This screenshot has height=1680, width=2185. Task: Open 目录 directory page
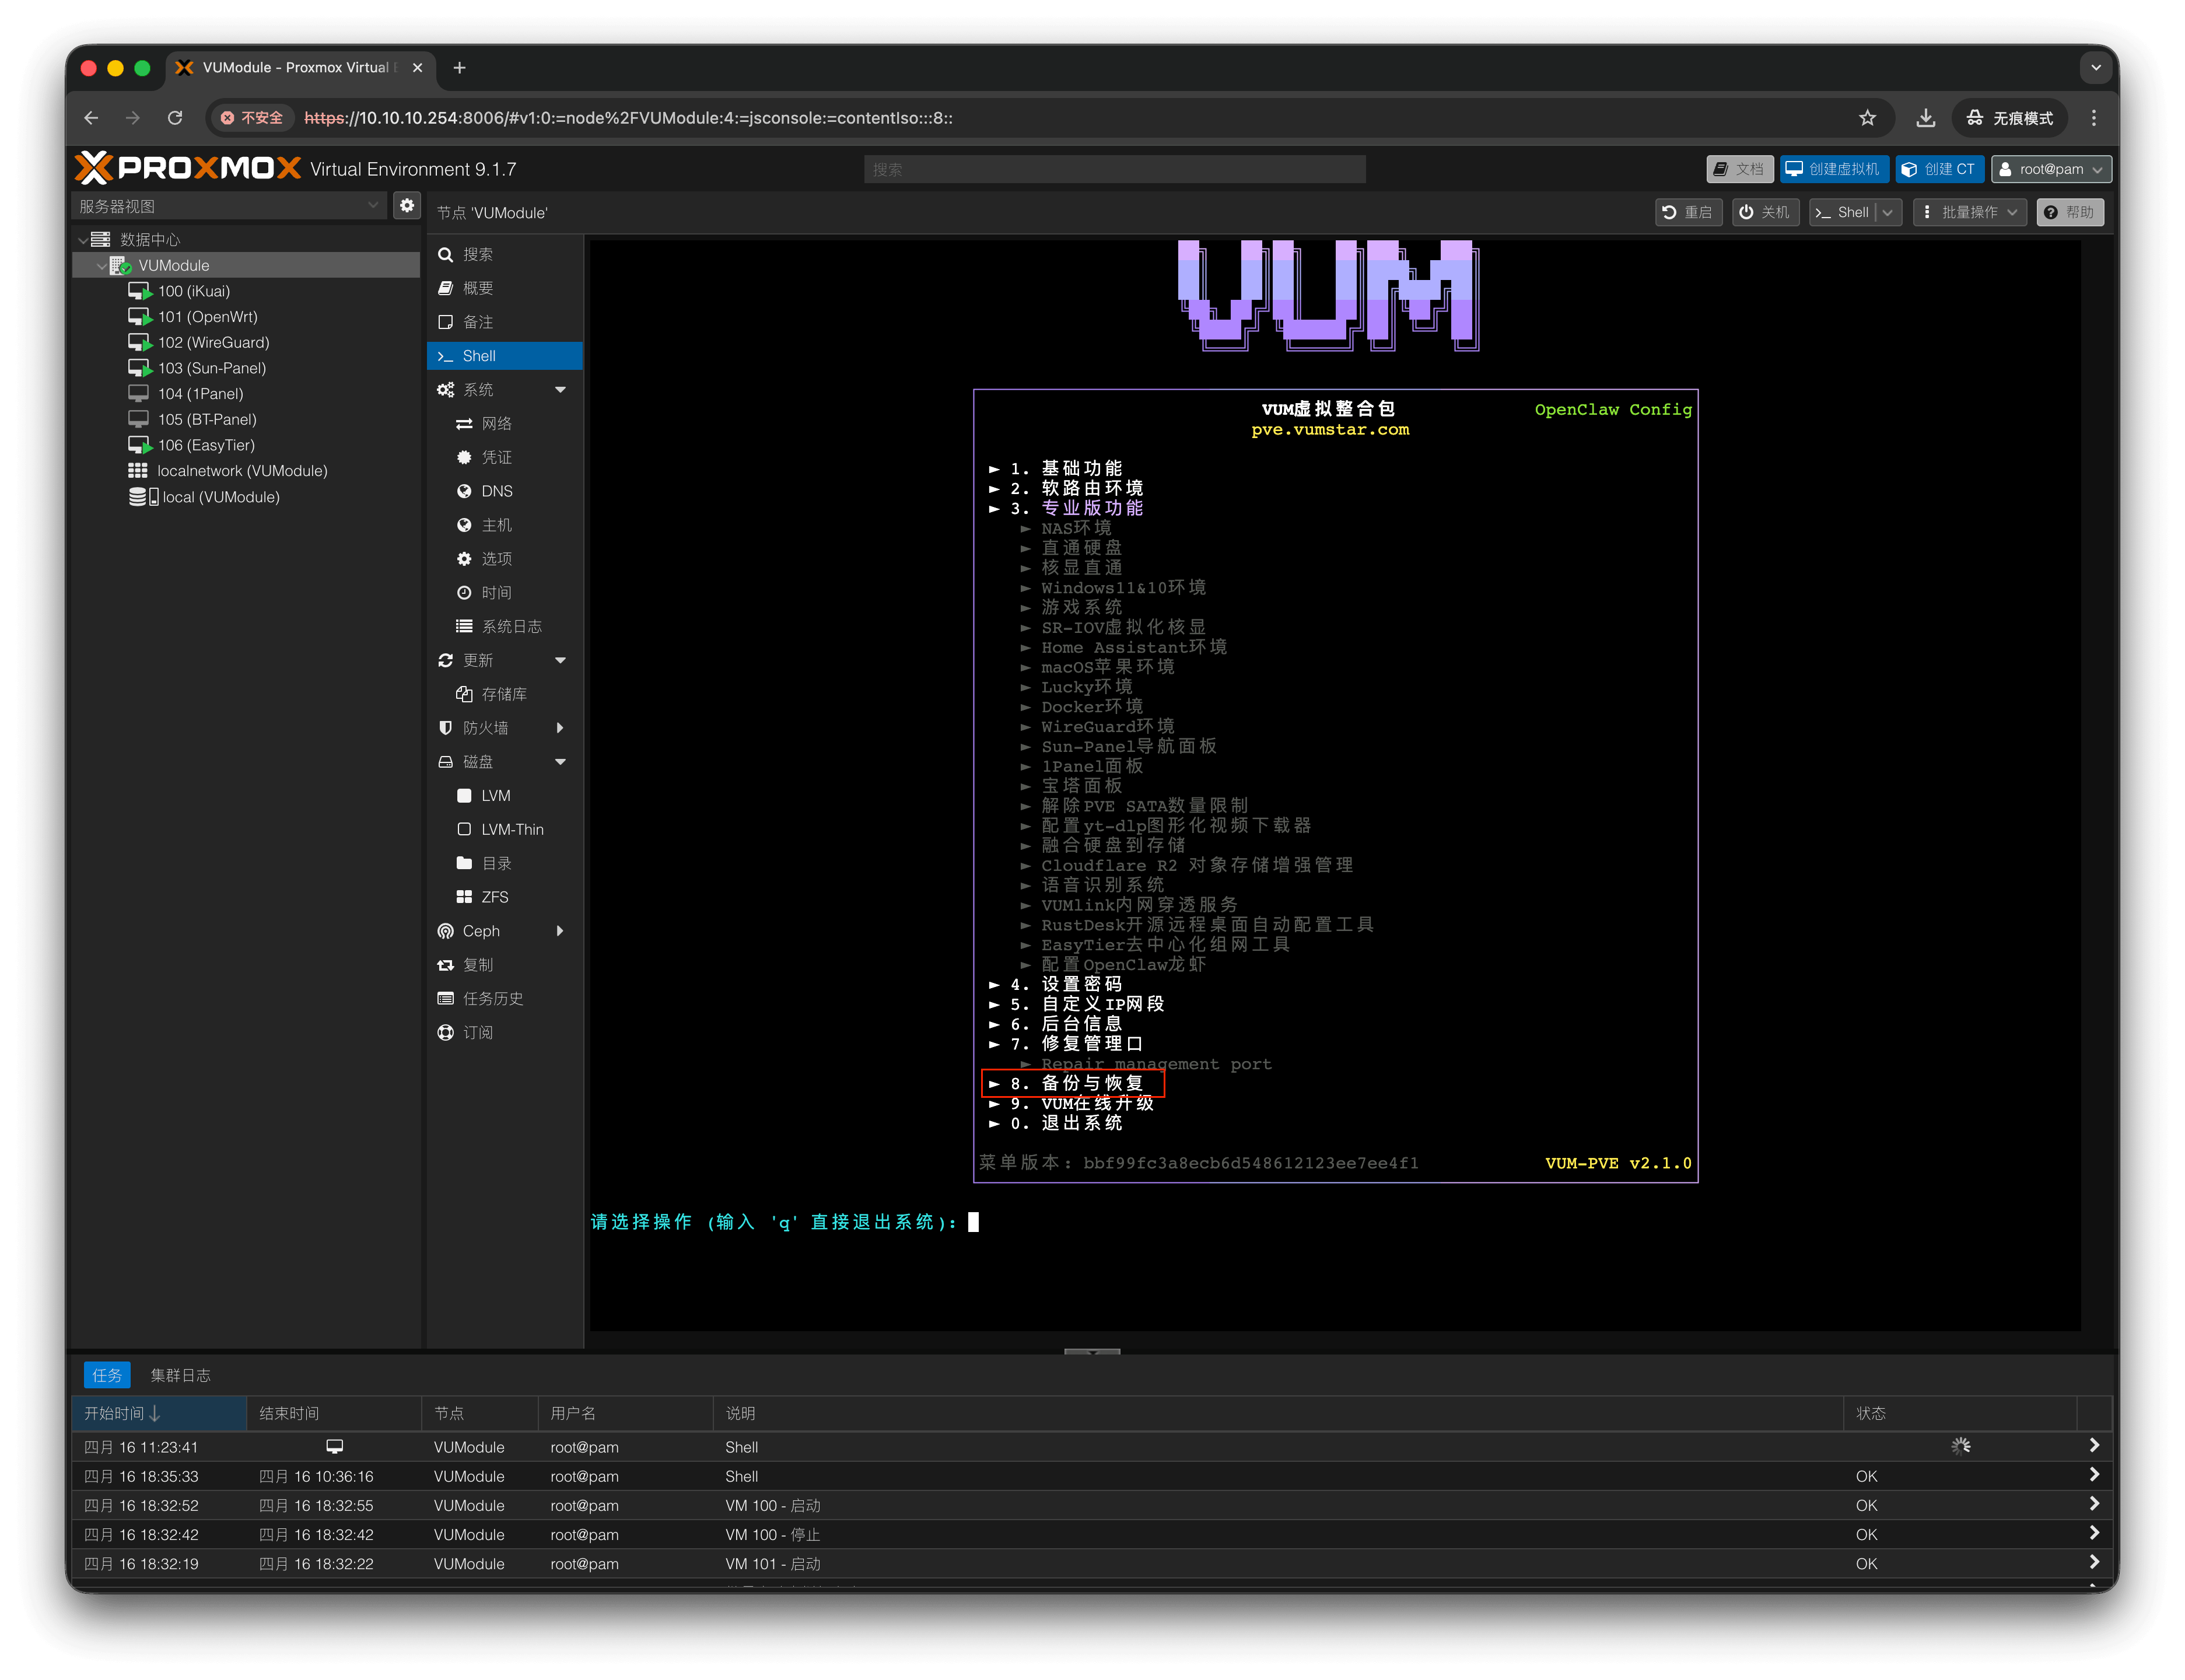coord(504,863)
